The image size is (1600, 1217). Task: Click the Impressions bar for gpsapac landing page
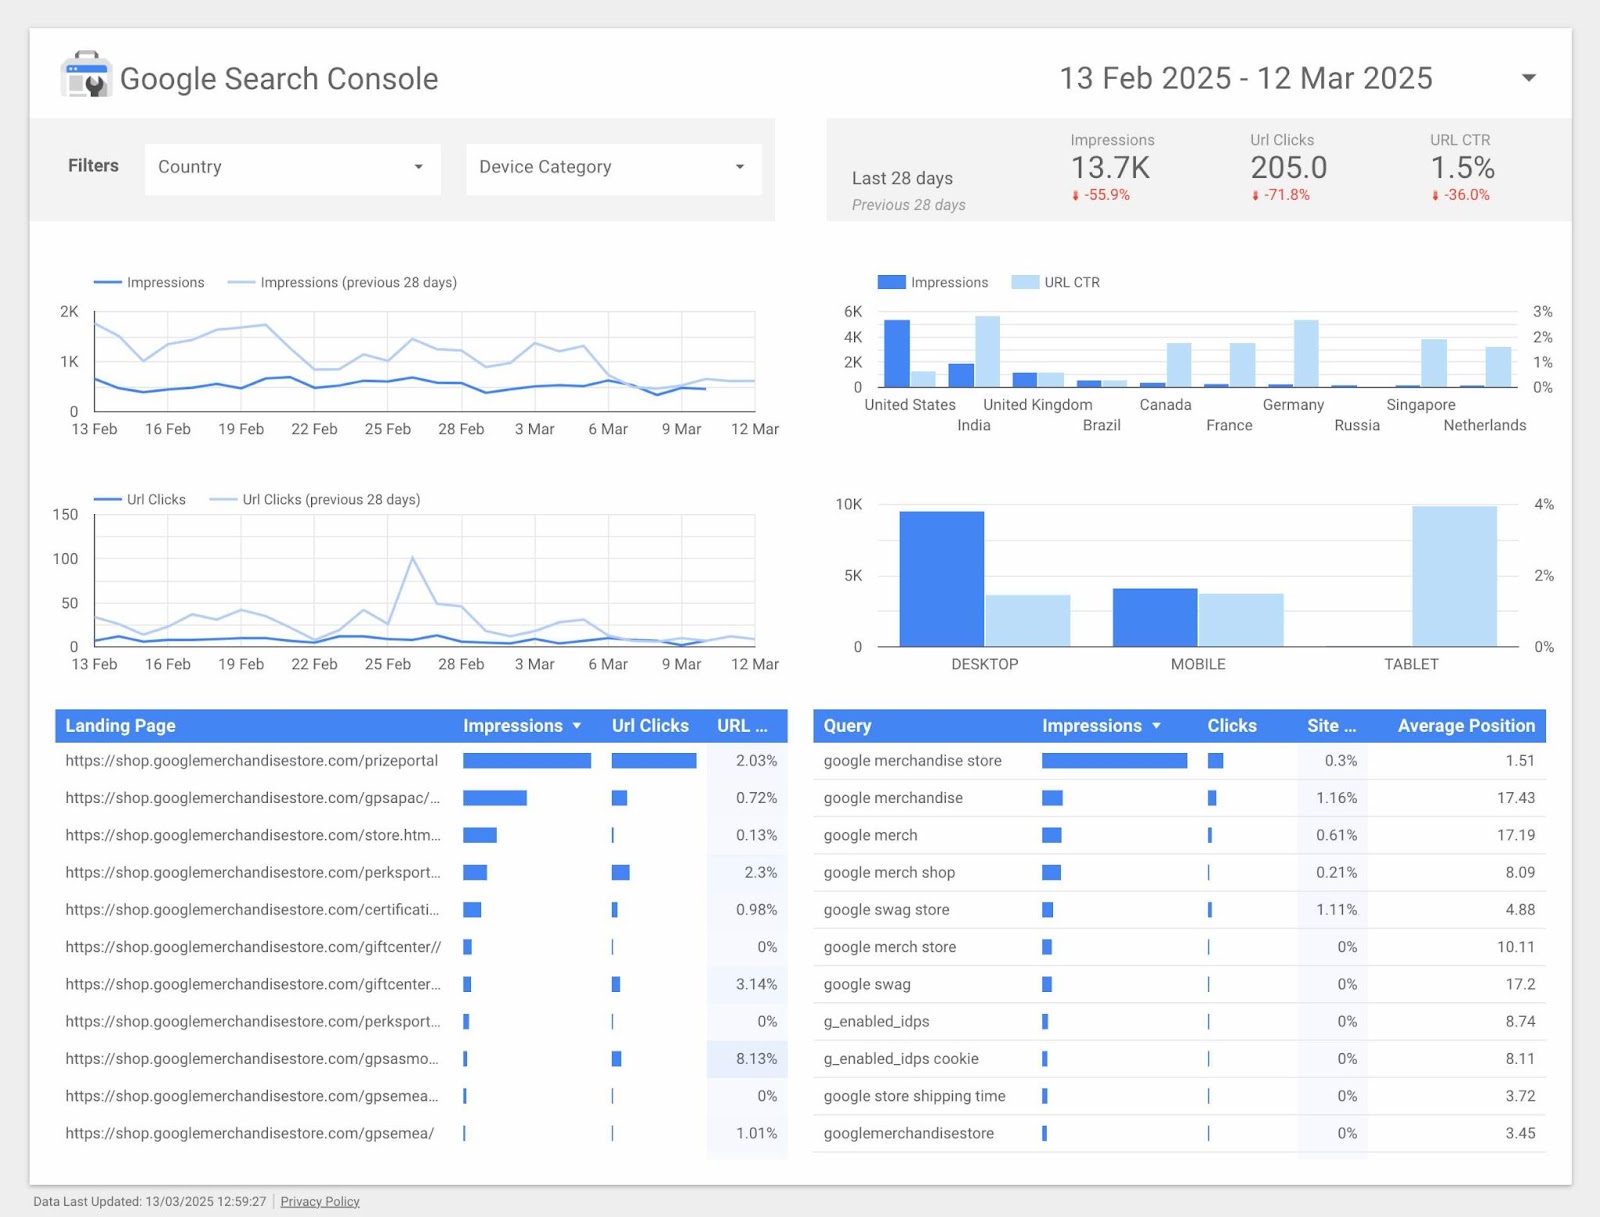(495, 798)
